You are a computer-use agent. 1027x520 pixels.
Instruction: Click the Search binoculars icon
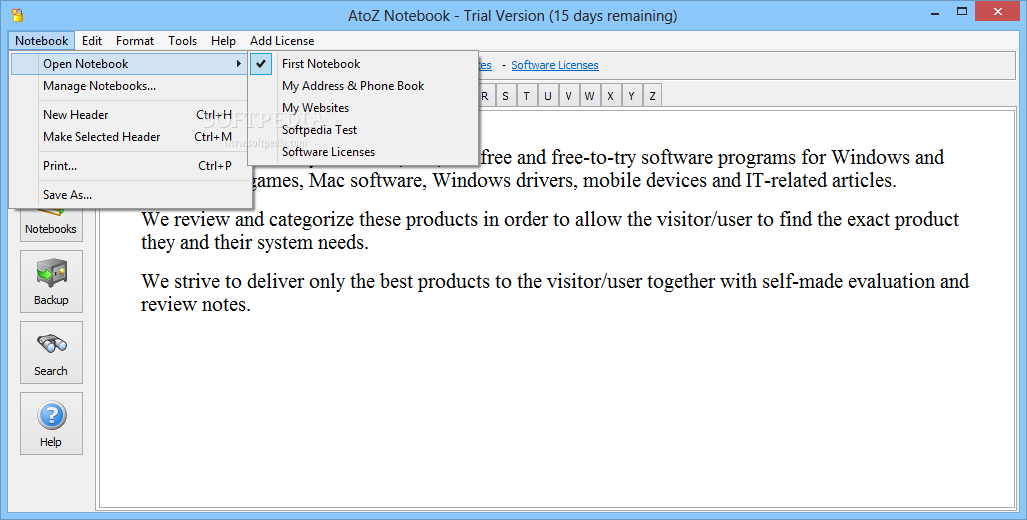tap(51, 344)
